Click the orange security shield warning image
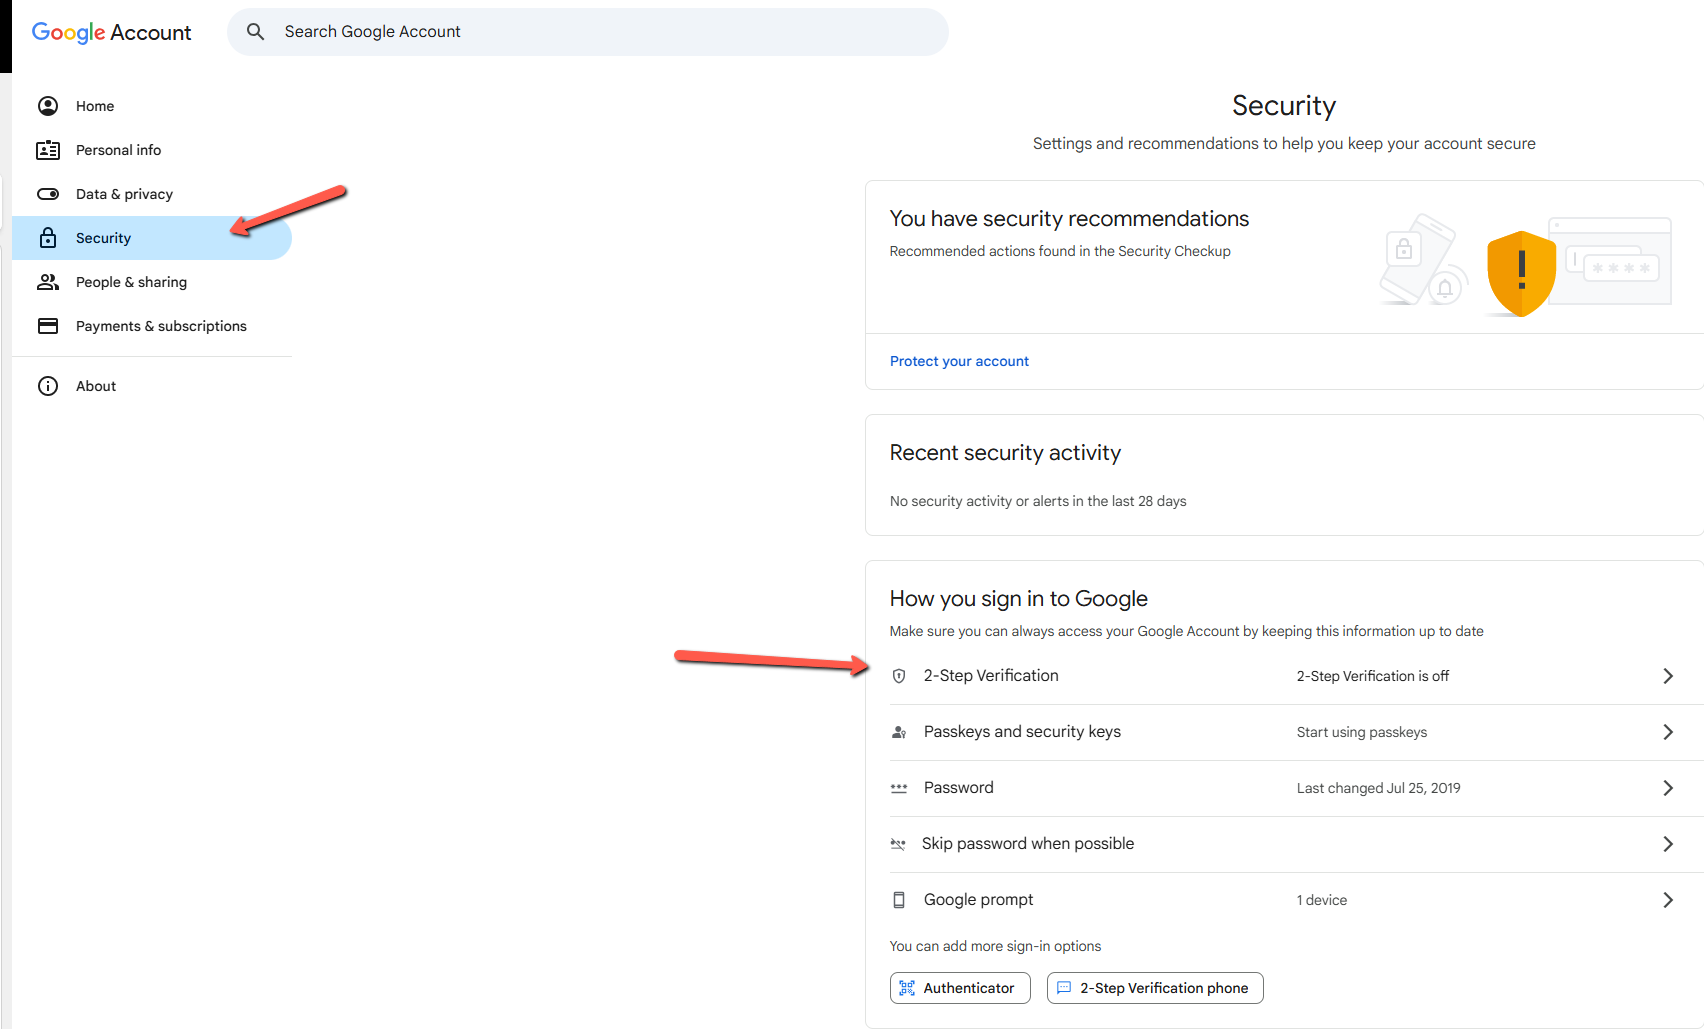This screenshot has width=1704, height=1029. (x=1521, y=272)
